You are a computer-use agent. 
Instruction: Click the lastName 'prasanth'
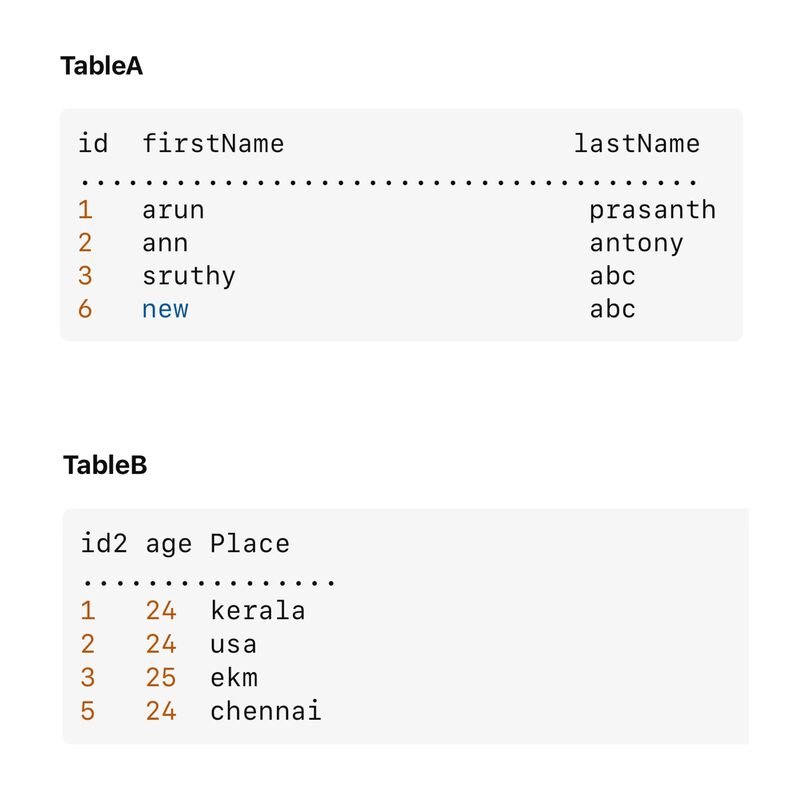(653, 211)
